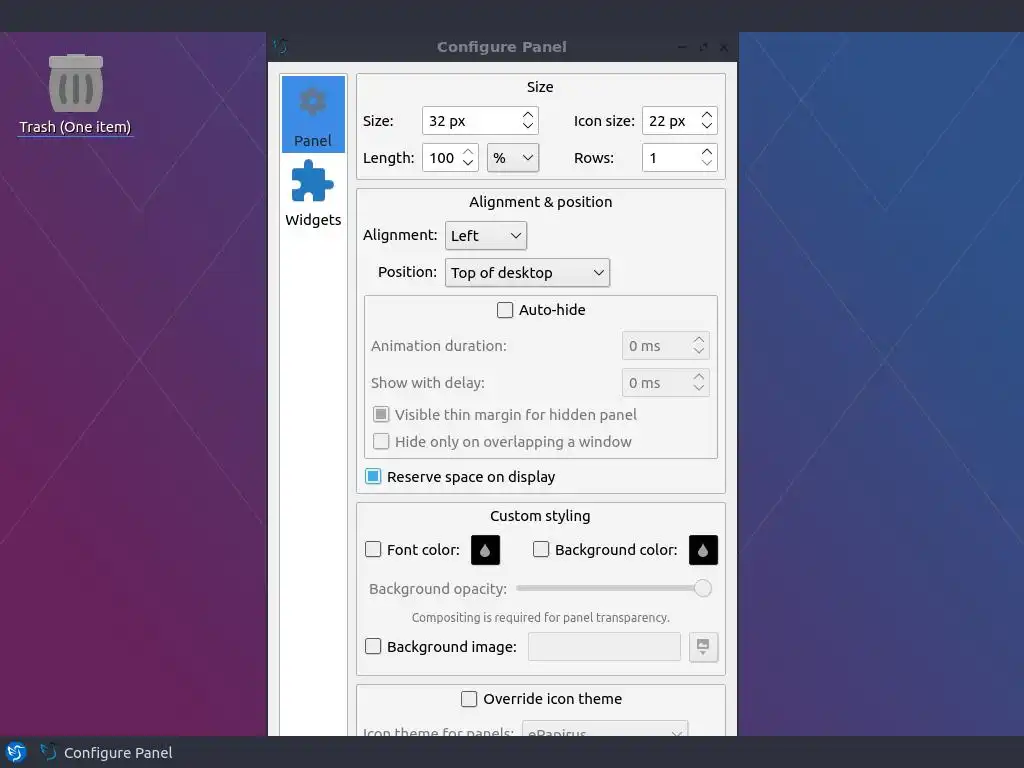1024x768 pixels.
Task: Click the Alignment & position heading
Action: pos(541,202)
